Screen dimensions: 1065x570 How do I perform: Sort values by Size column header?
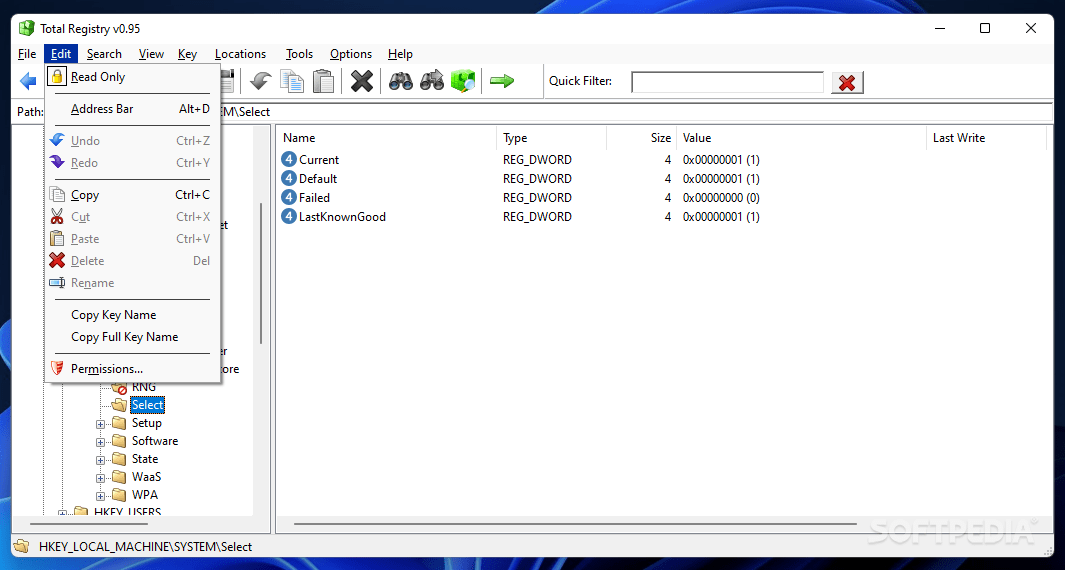(x=642, y=138)
